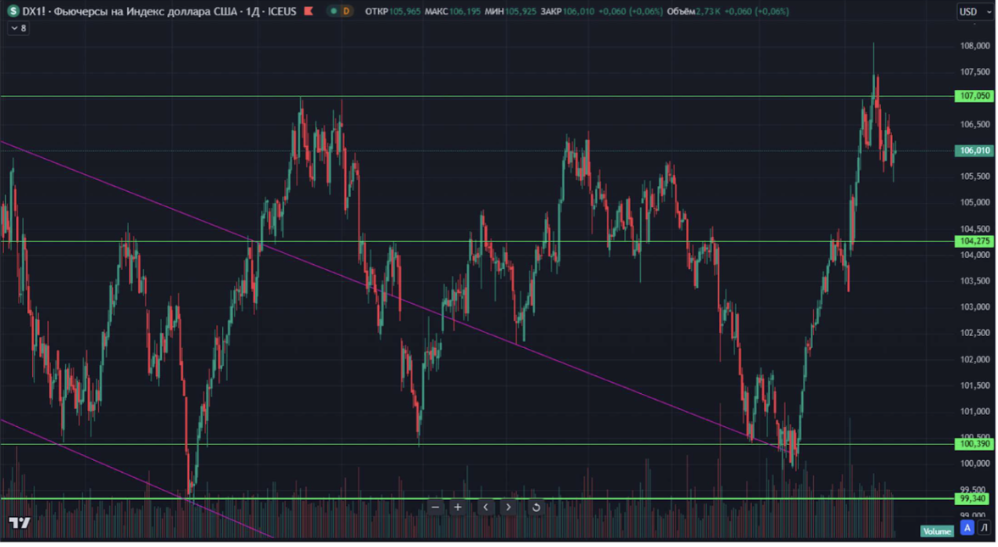Viewport: 998px width, 547px height.
Task: Click the 105,000 price axis label
Action: (974, 202)
